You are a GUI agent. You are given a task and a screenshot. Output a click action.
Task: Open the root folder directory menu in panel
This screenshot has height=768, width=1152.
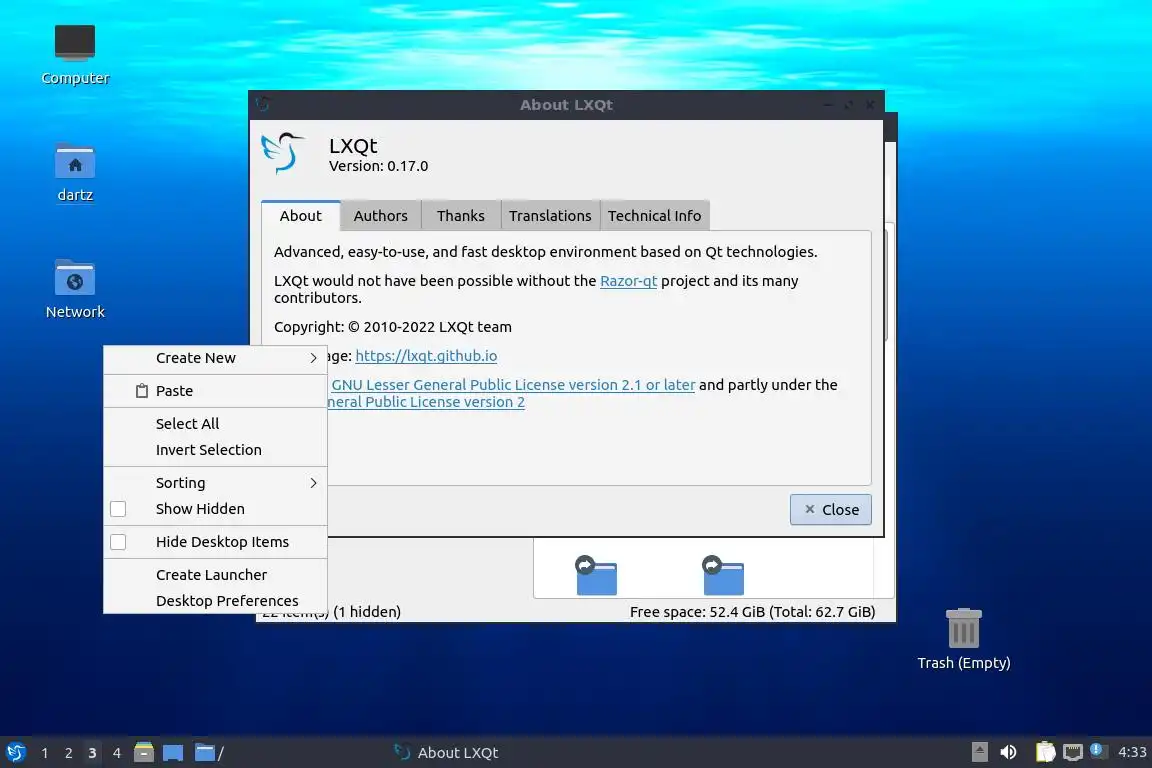pos(209,752)
